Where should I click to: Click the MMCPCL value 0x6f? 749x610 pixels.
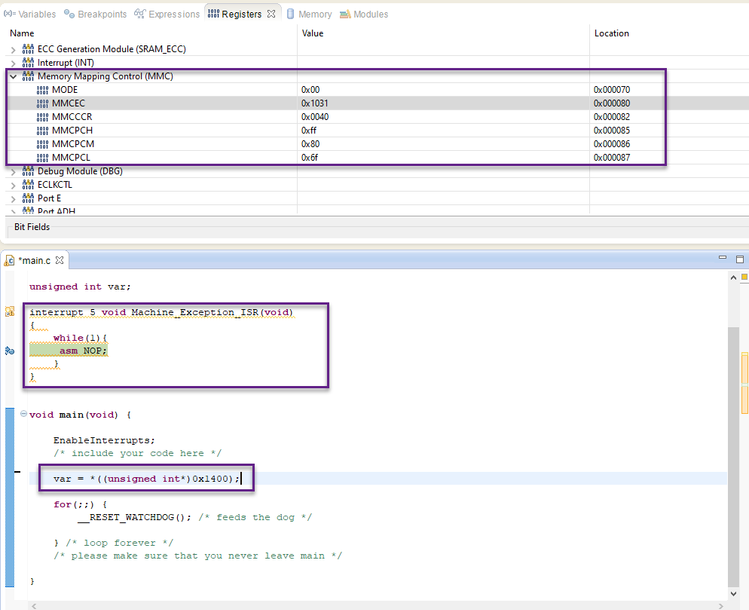click(310, 158)
